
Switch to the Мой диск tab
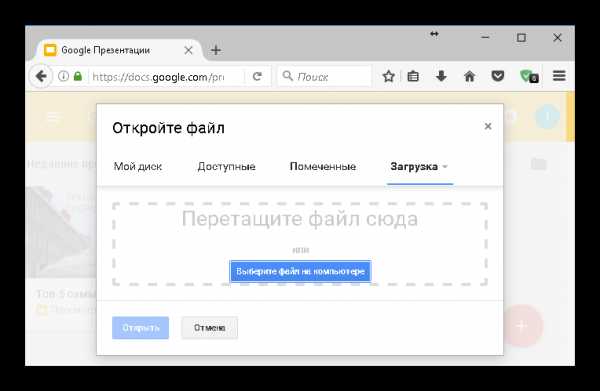point(138,166)
